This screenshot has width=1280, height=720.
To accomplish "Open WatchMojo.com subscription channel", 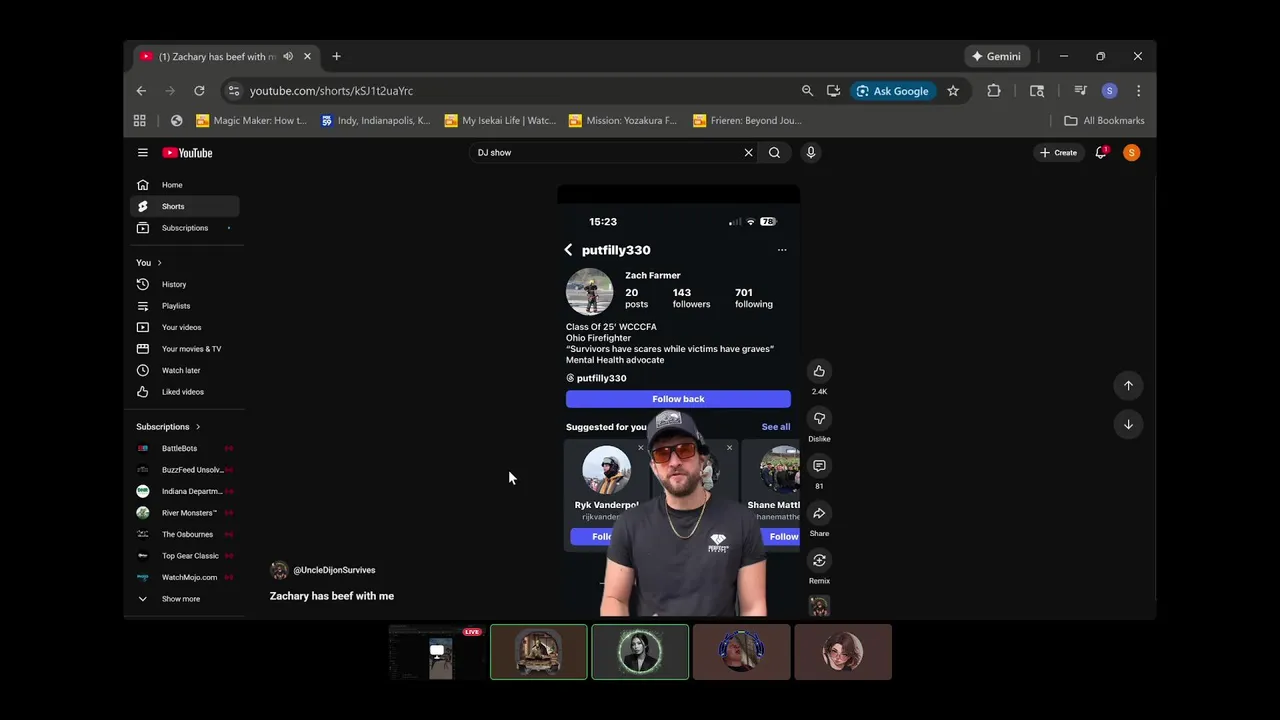I will click(x=185, y=578).
